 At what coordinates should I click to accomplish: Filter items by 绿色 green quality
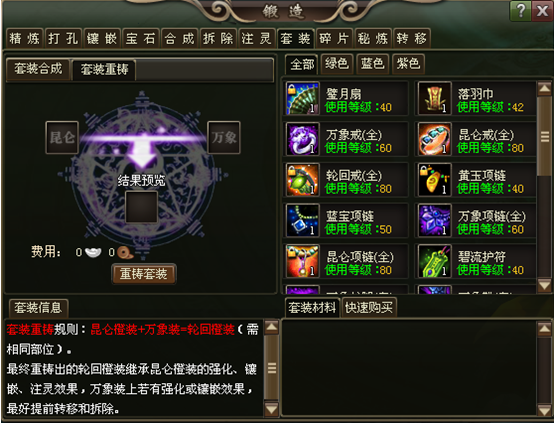point(337,64)
